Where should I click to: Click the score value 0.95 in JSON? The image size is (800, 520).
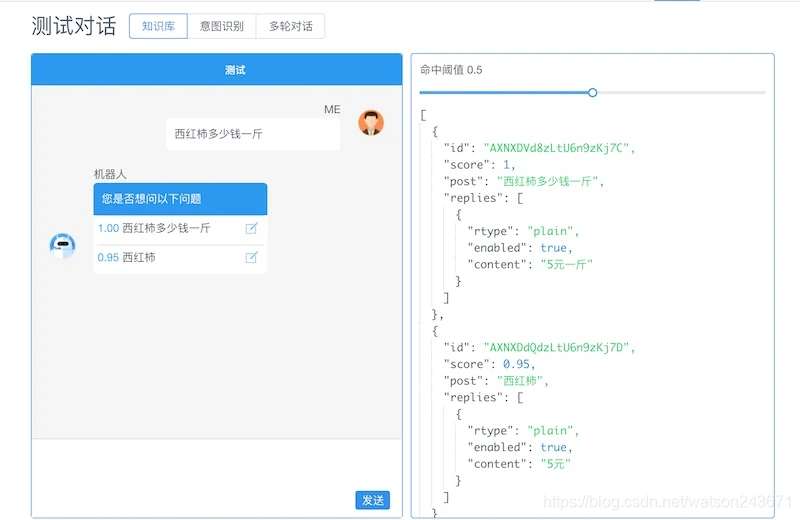coord(516,364)
